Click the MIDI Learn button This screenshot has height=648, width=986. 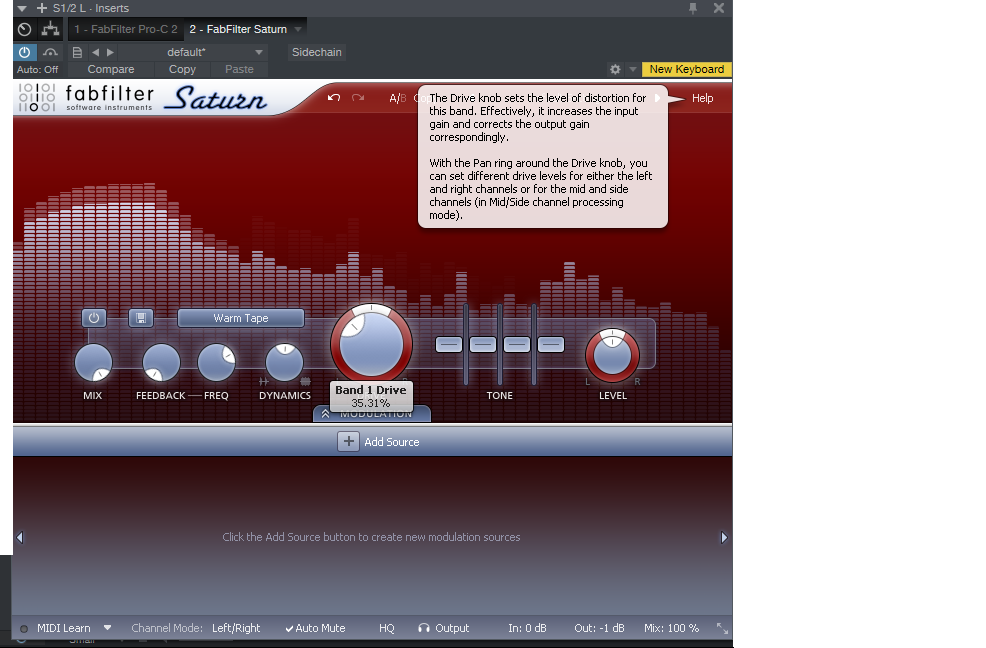[64, 628]
